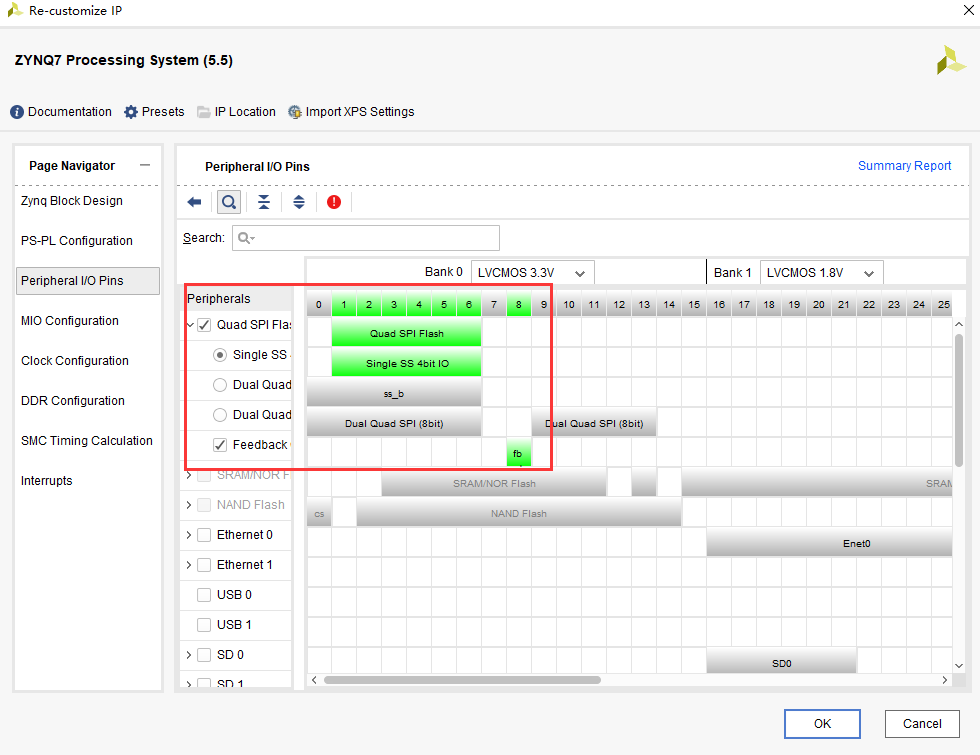The width and height of the screenshot is (980, 755).
Task: Click the scroll right arrow of pin grid
Action: pyautogui.click(x=944, y=680)
